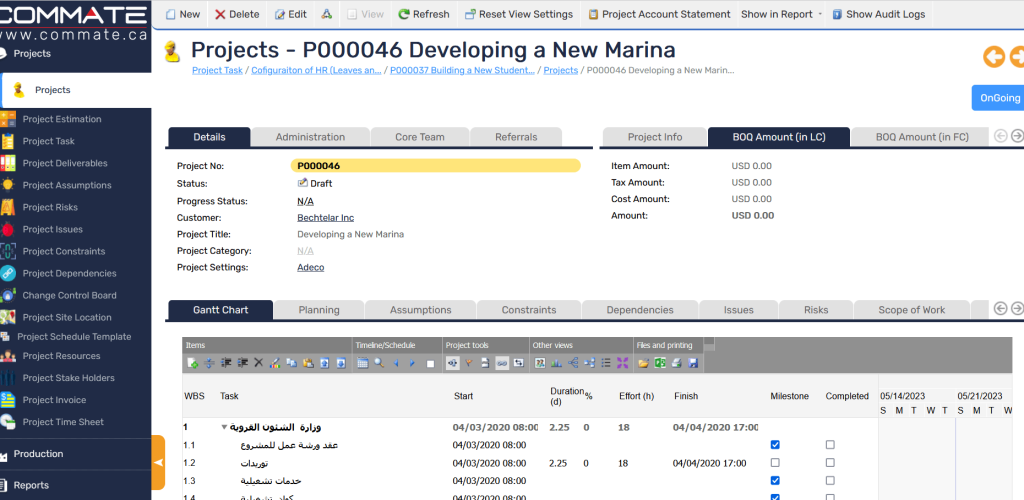This screenshot has height=500, width=1024.
Task: Click the New button in the toolbar
Action: (x=183, y=14)
